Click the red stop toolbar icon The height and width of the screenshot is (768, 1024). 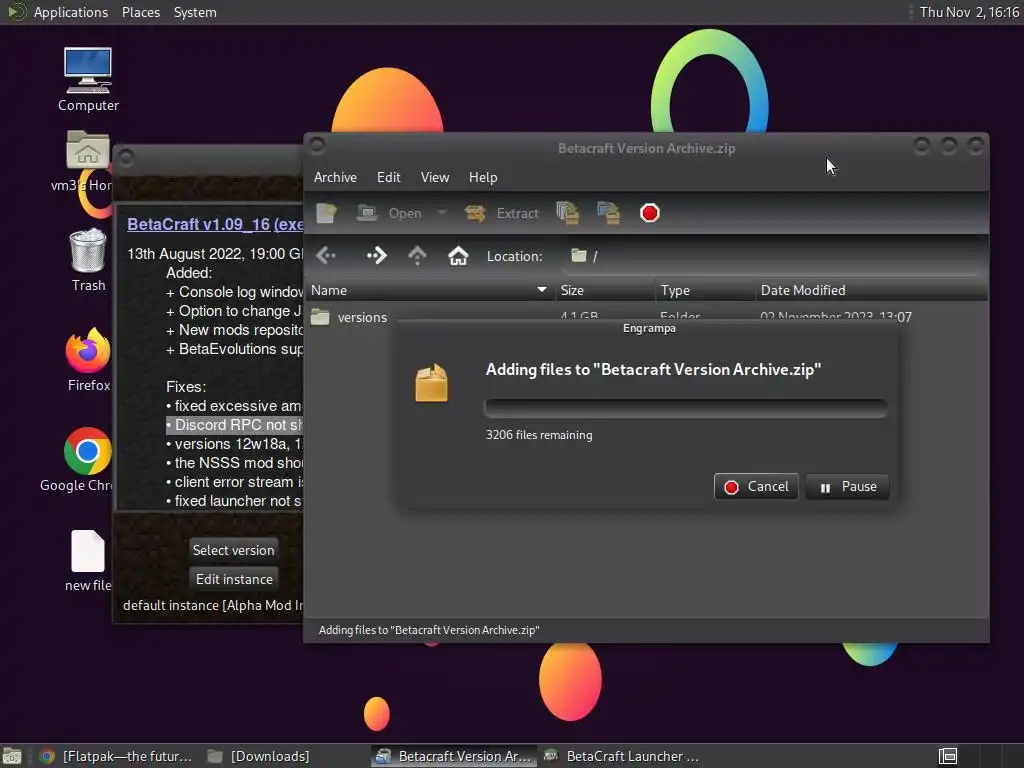650,213
